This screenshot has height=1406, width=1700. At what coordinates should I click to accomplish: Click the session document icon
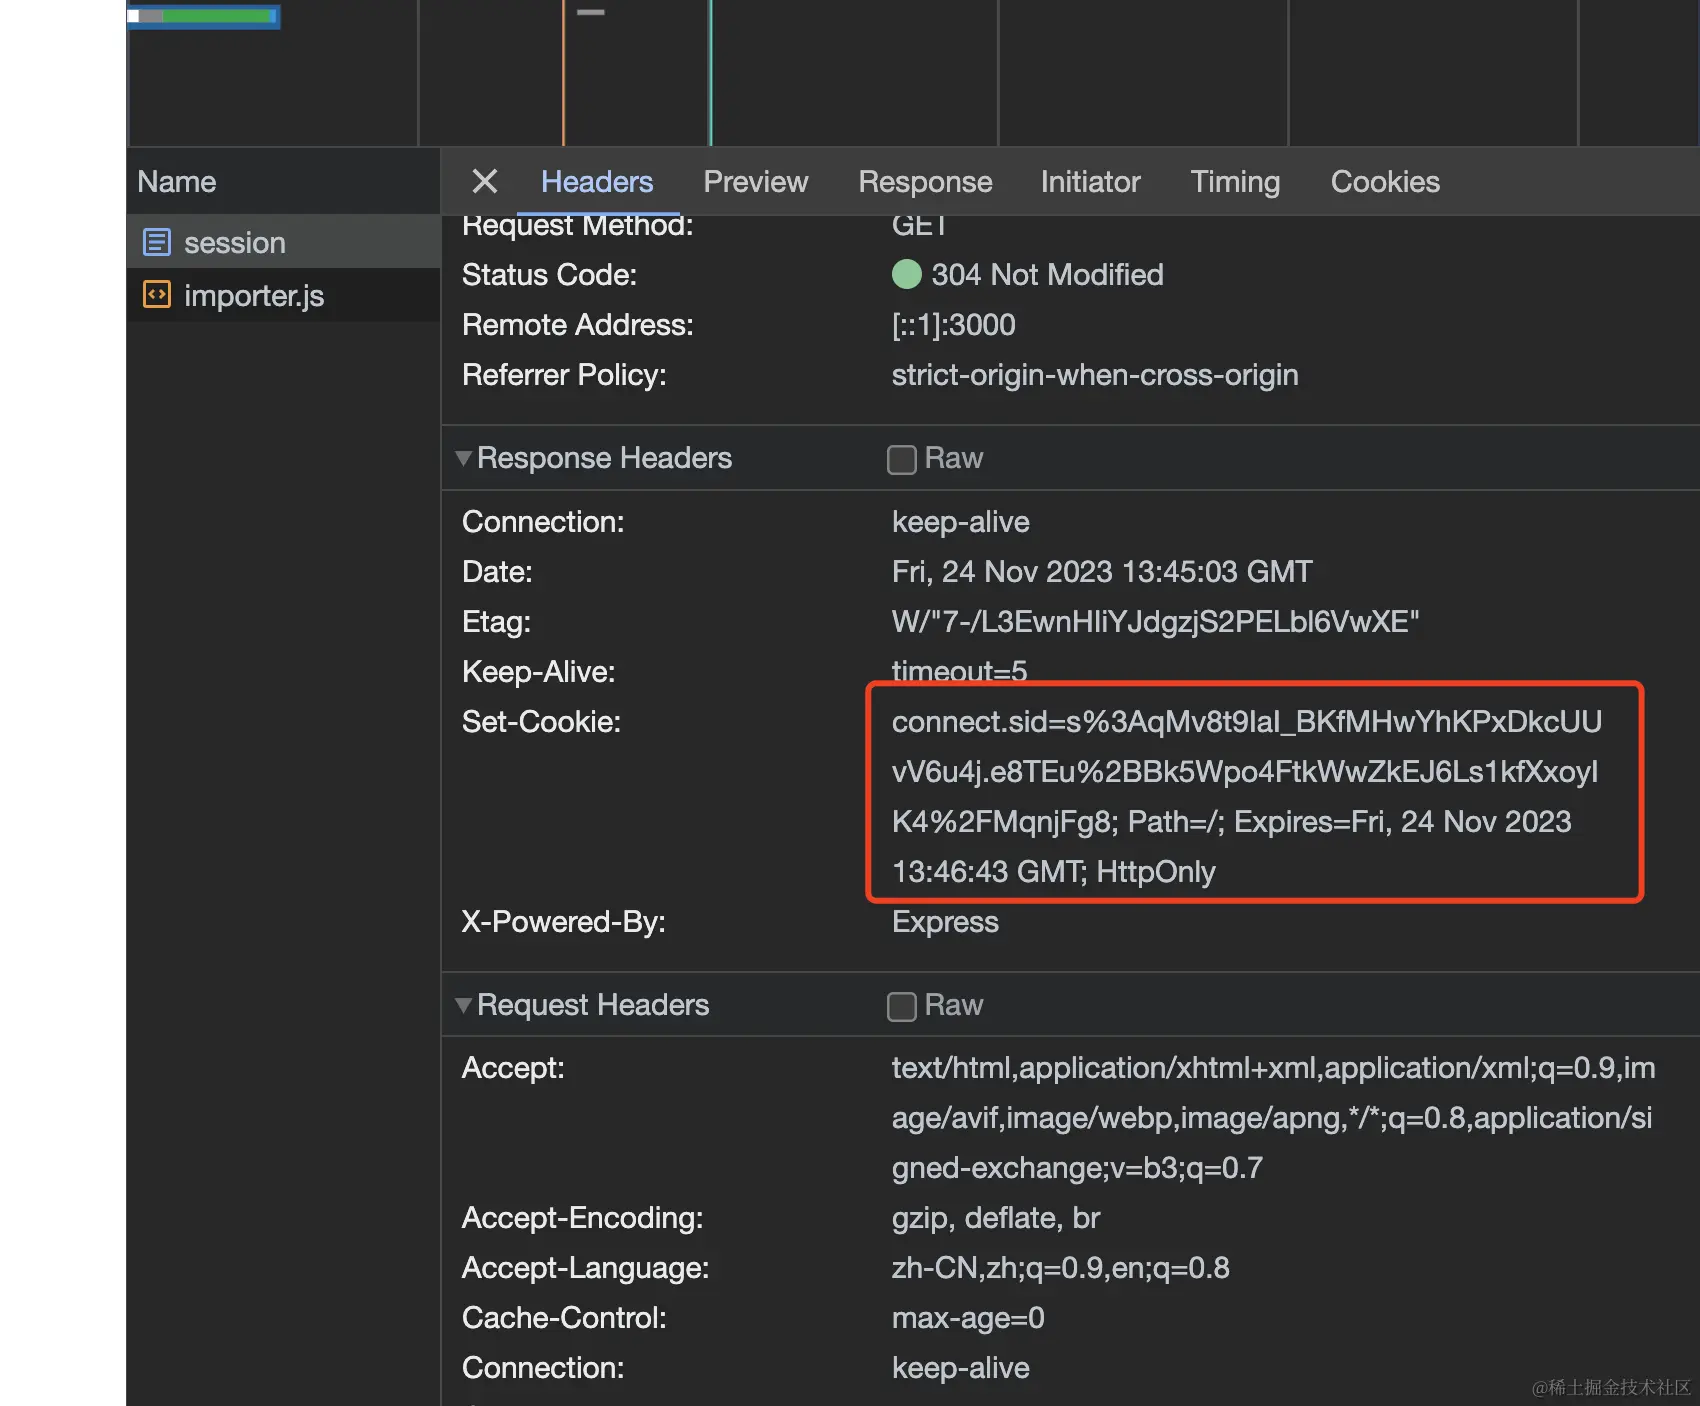[x=157, y=242]
